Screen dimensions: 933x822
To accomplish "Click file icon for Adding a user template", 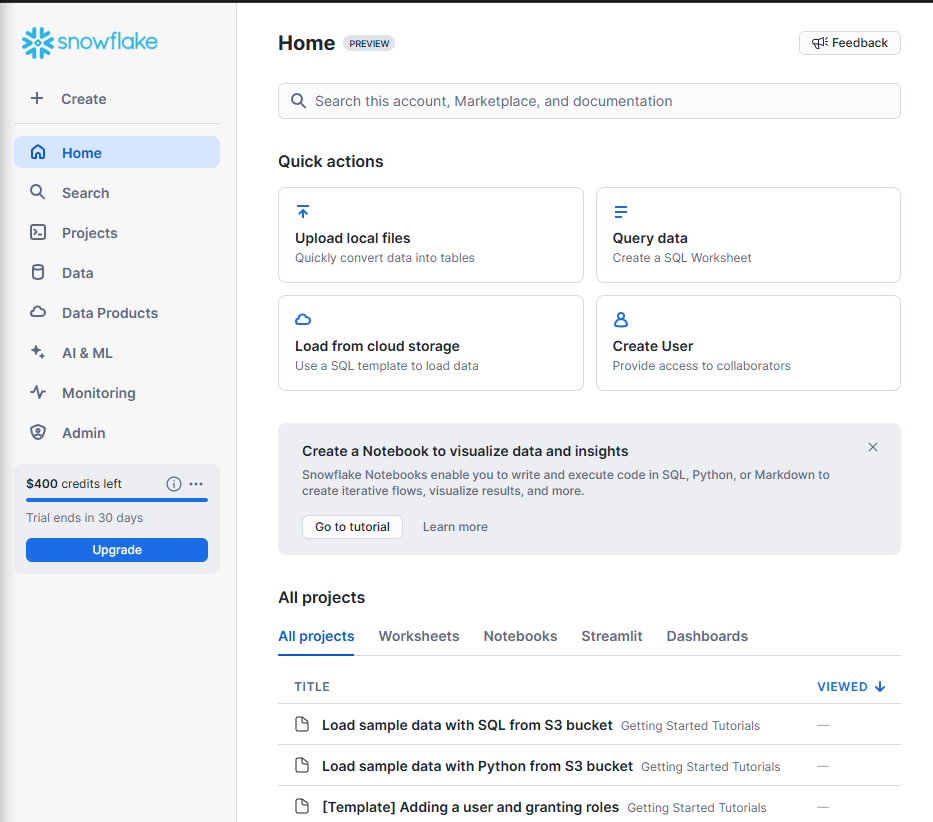I will 302,807.
